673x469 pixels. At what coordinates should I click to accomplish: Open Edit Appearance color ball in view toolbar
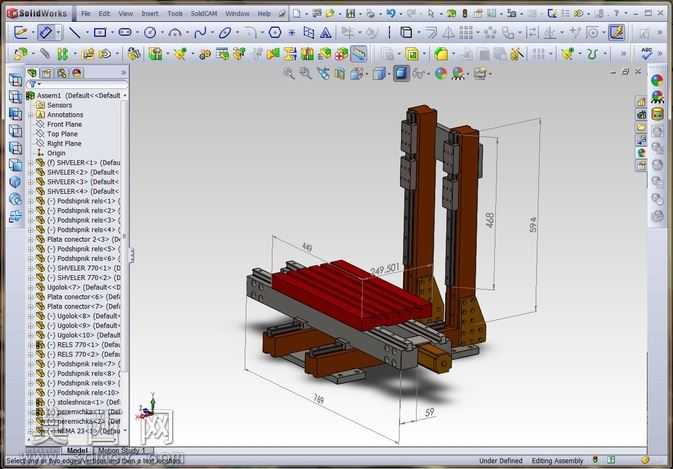pos(441,74)
